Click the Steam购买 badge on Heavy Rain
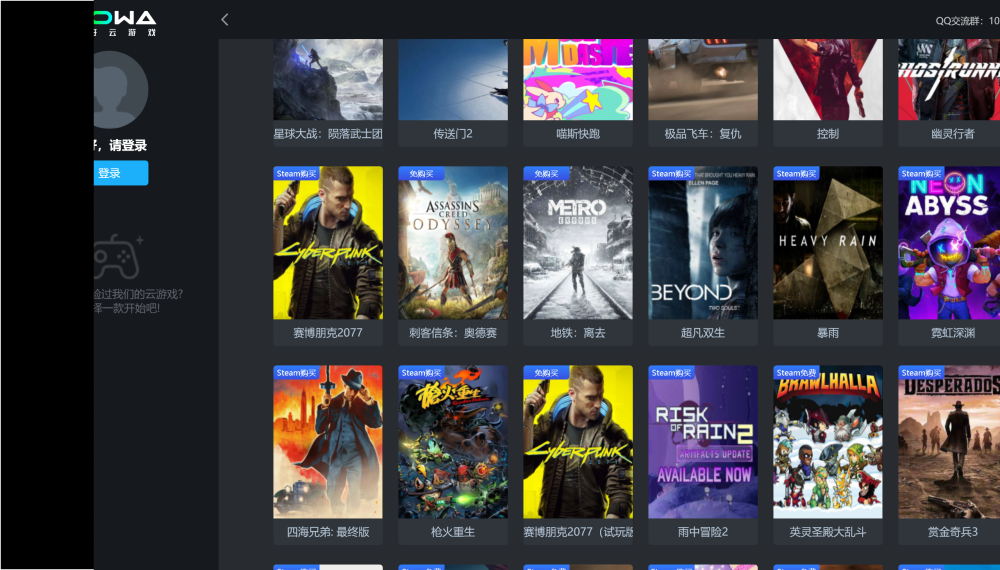The width and height of the screenshot is (1000, 570). (796, 174)
